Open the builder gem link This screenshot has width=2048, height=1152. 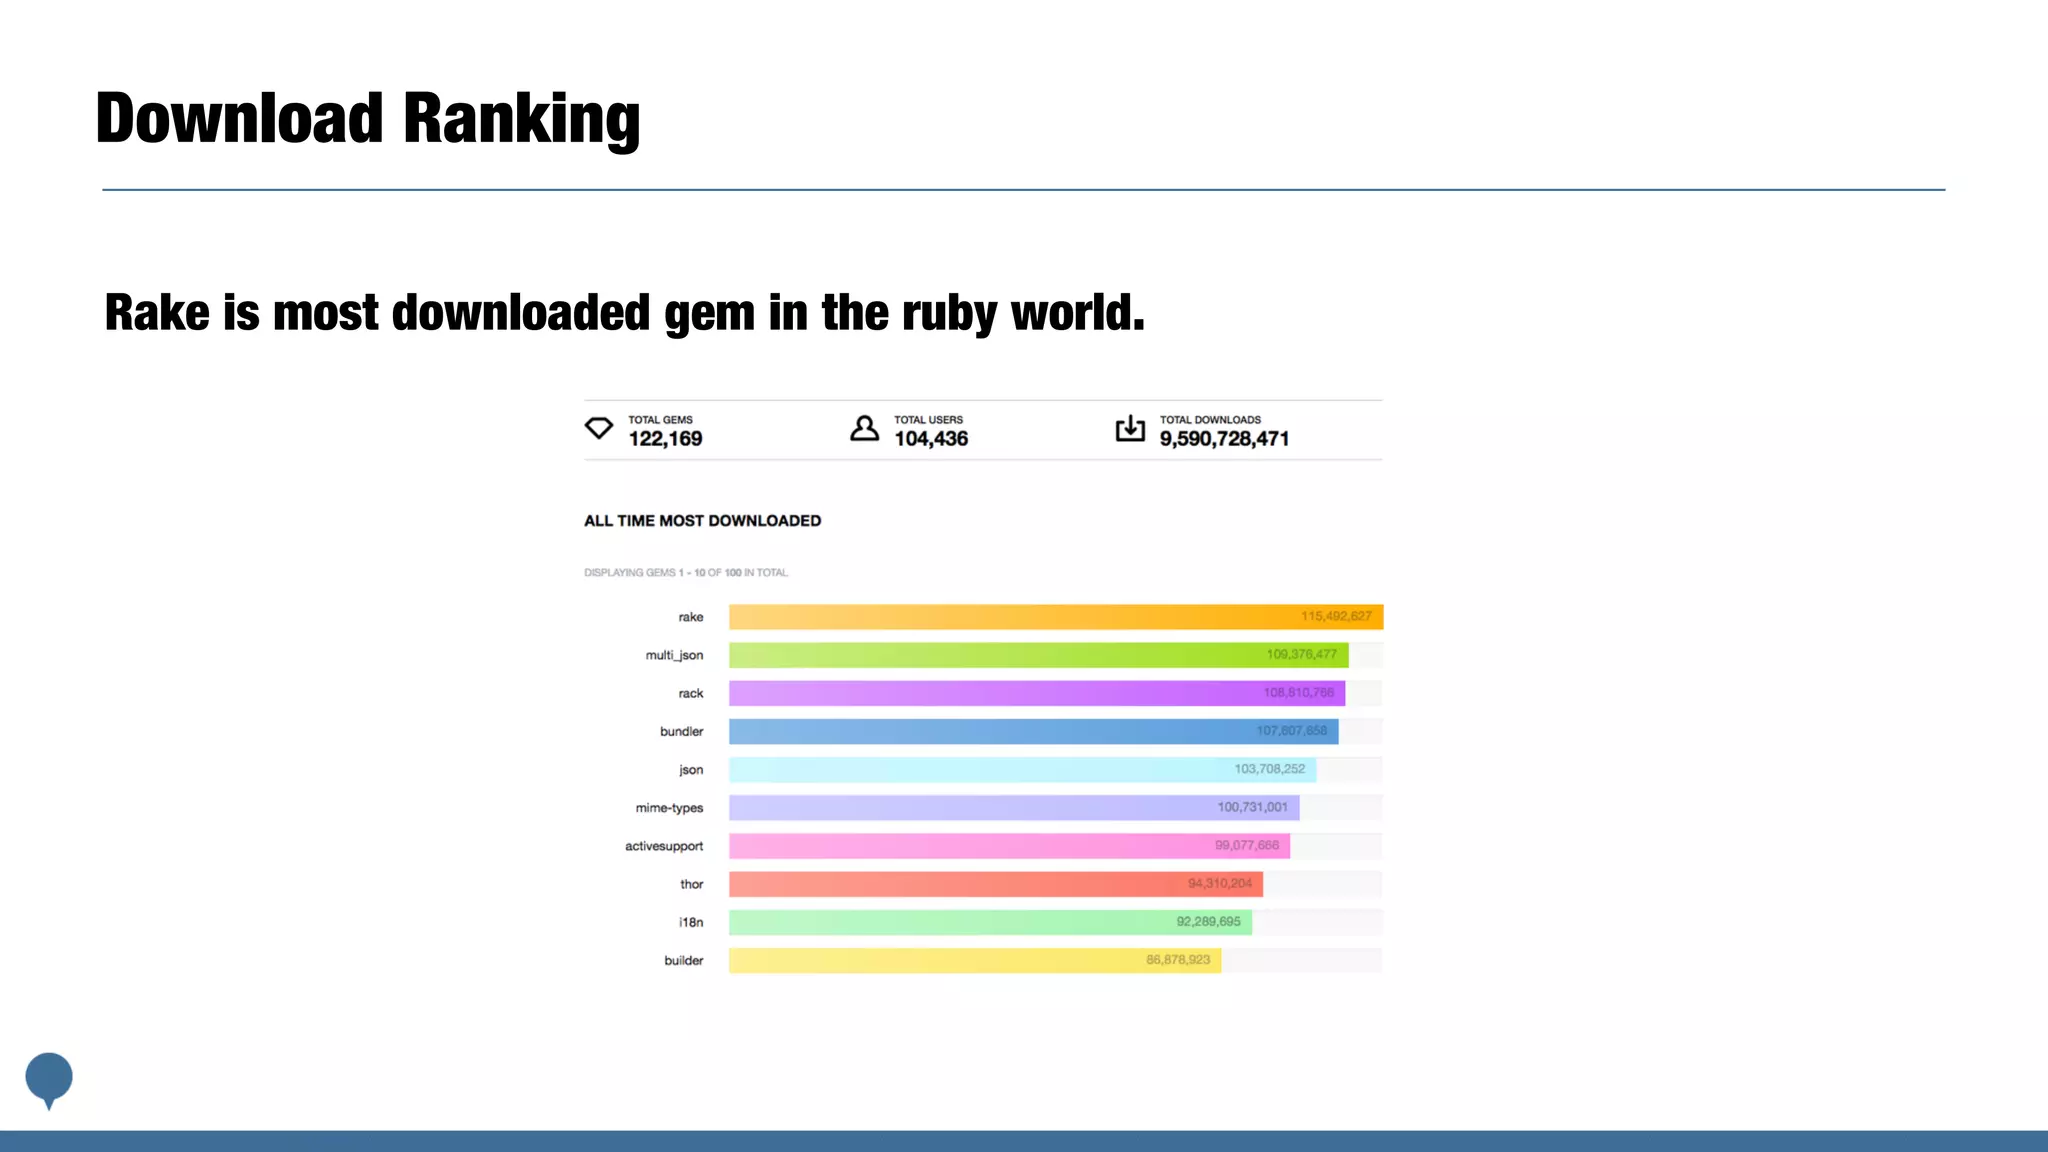[x=684, y=960]
